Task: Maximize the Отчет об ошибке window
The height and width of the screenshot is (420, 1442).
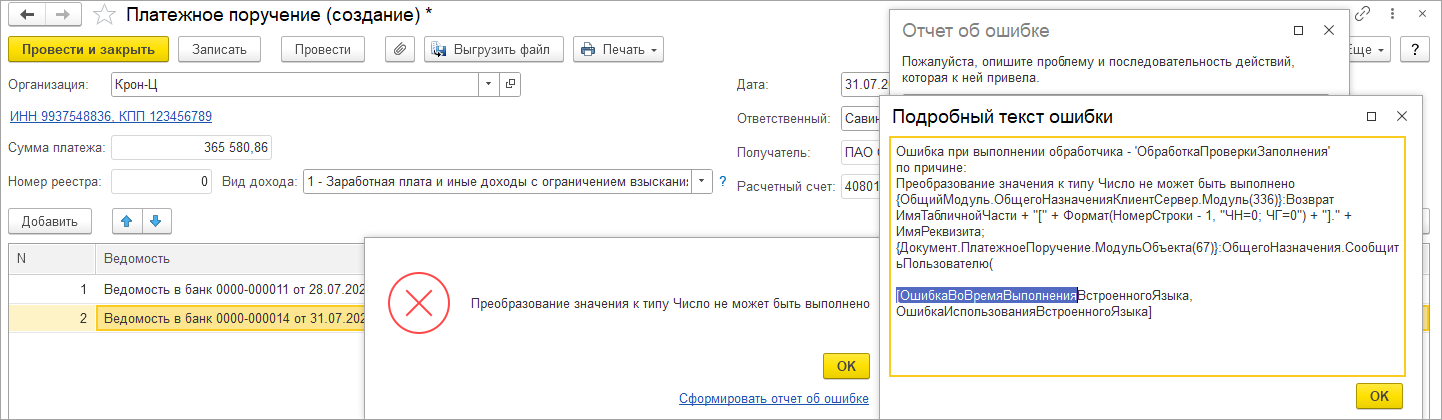Action: (1298, 30)
